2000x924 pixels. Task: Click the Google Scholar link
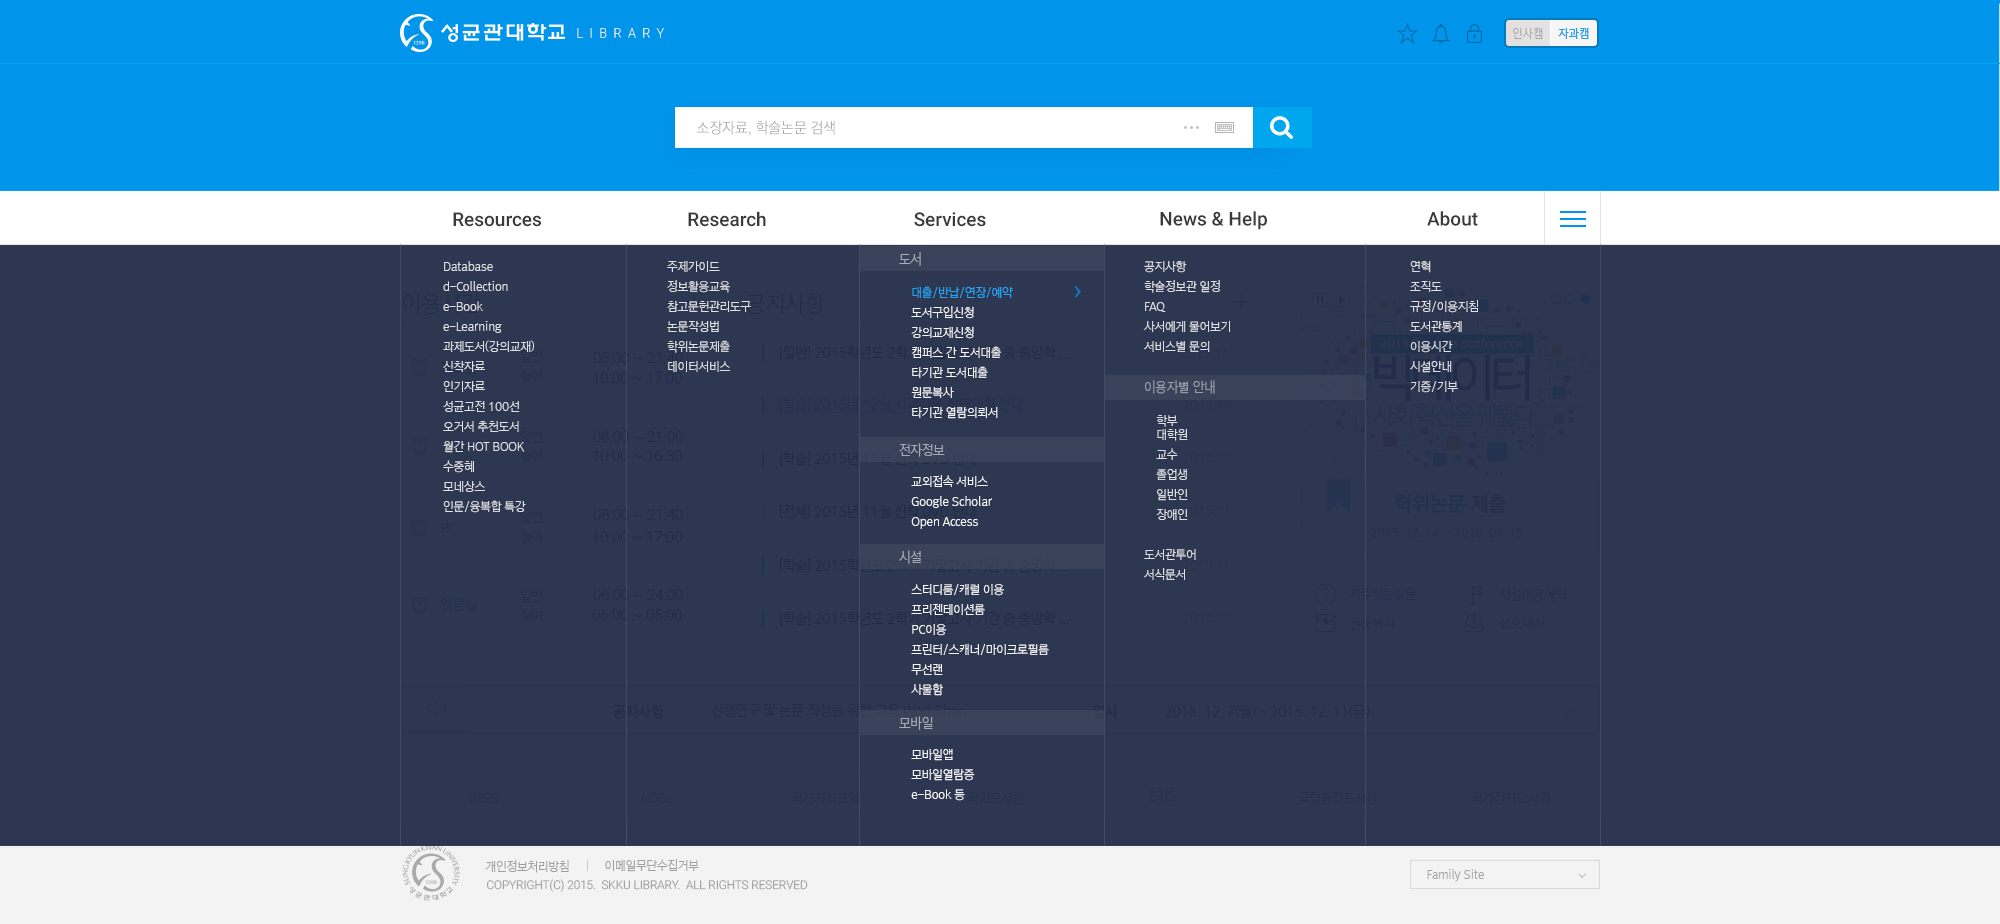coord(951,502)
